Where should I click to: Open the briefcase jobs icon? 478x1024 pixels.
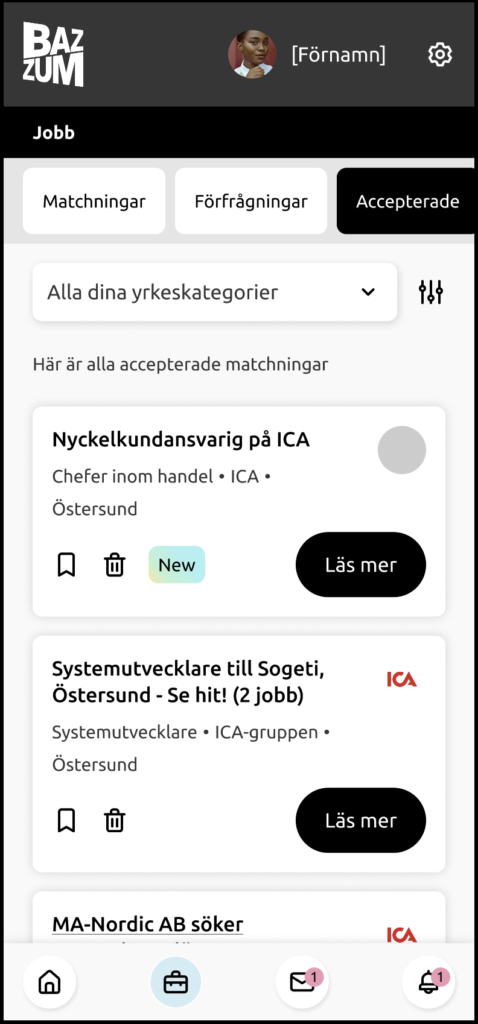pos(176,982)
